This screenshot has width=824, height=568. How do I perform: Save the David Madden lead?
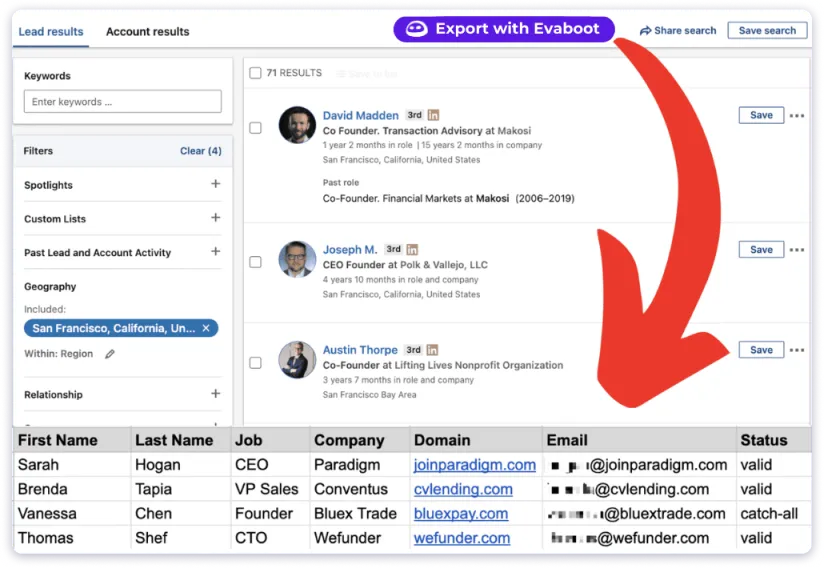tap(761, 115)
